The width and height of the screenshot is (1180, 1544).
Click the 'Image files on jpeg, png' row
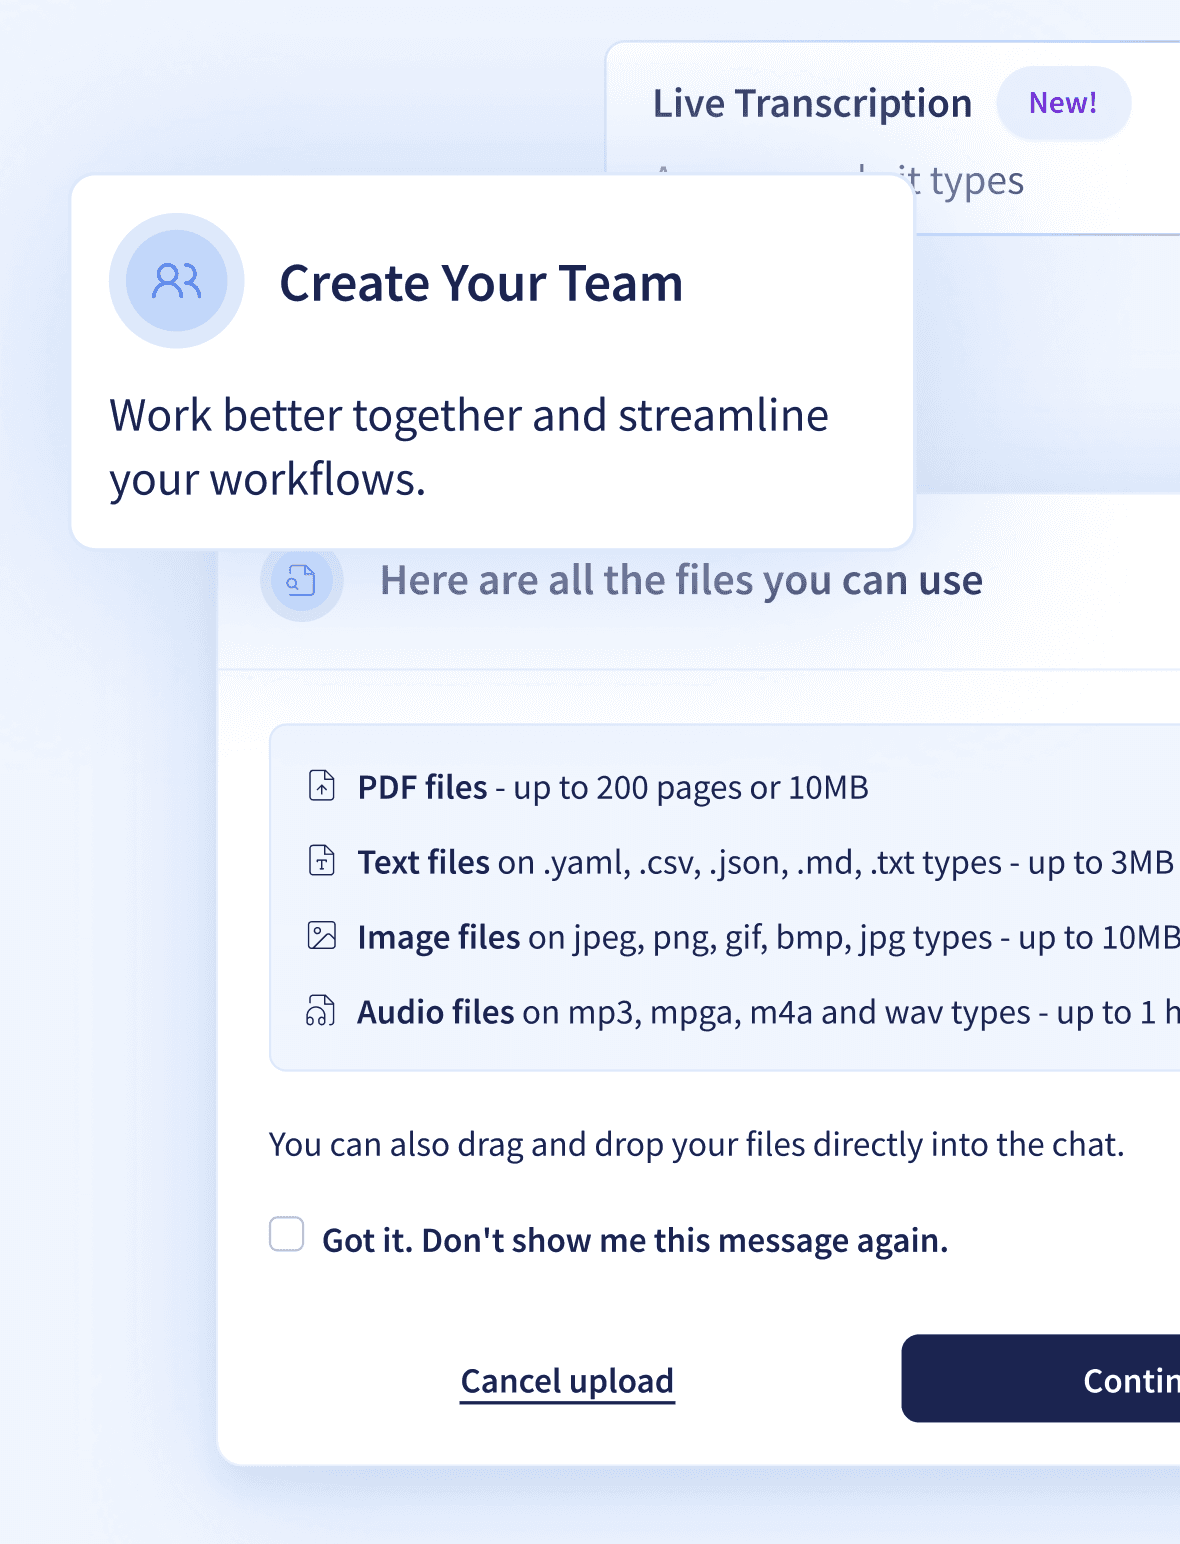[x=768, y=938]
